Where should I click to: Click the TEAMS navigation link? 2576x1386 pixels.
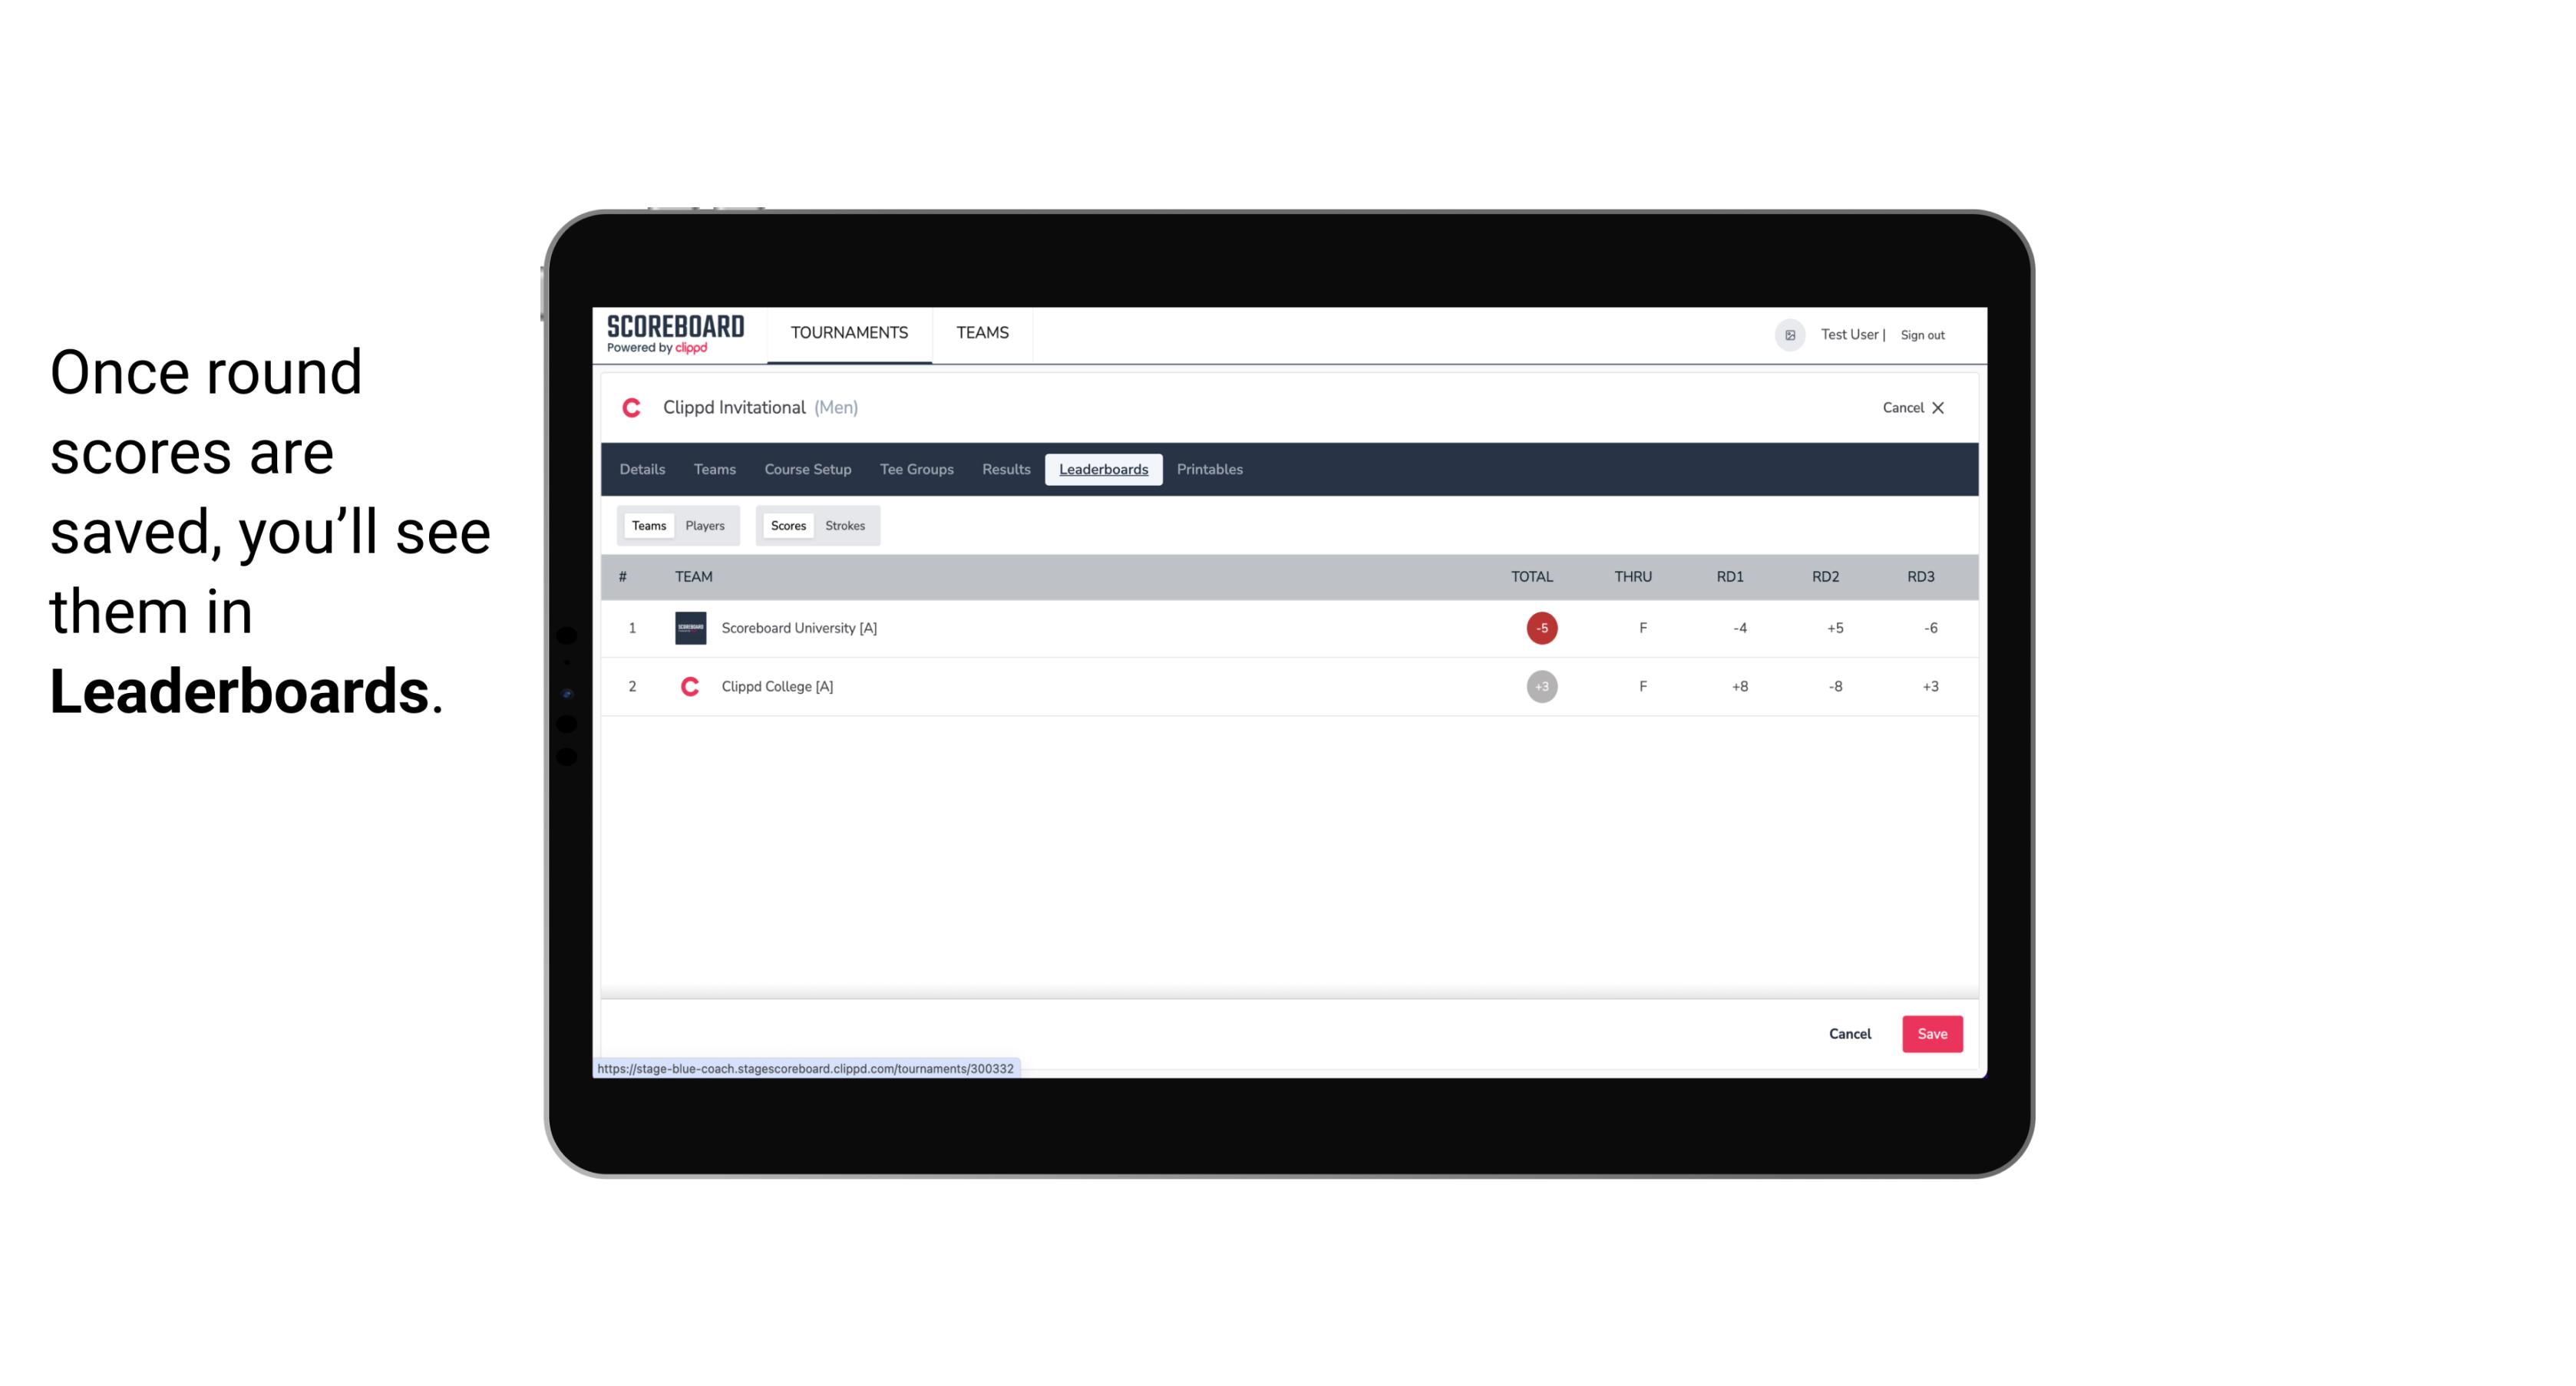[982, 333]
